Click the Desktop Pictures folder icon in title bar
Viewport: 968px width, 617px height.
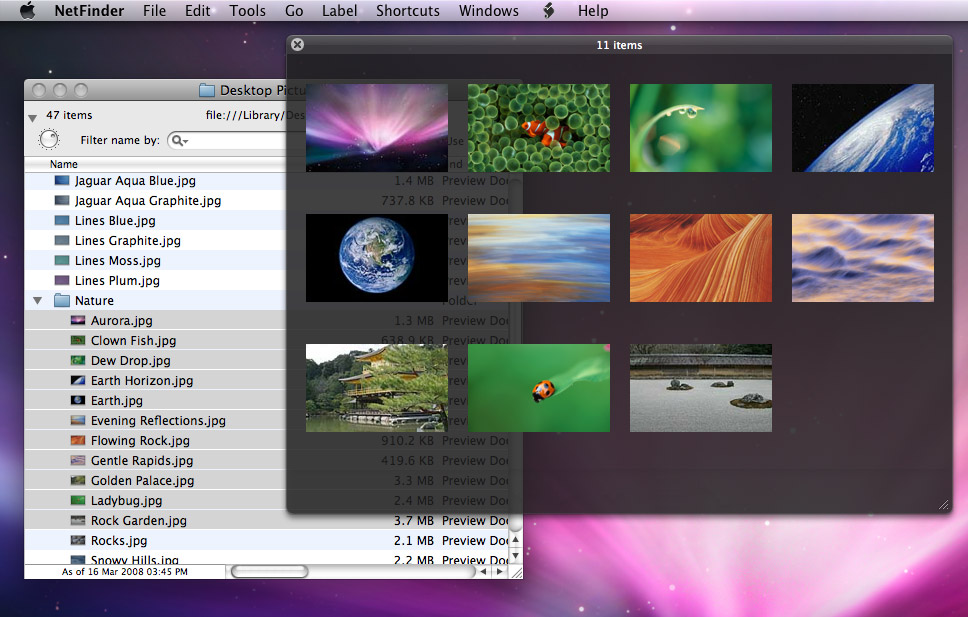coord(207,90)
